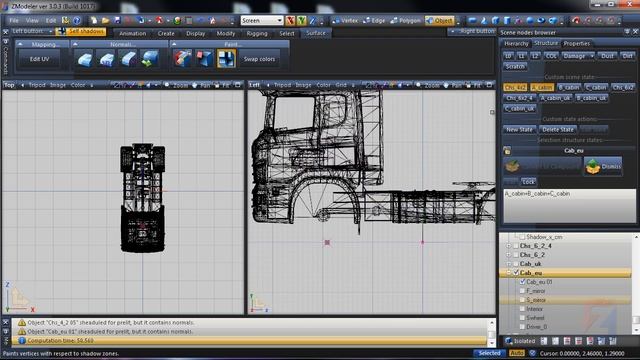Switch to Rigging tab
640x360 pixels.
[x=257, y=33]
